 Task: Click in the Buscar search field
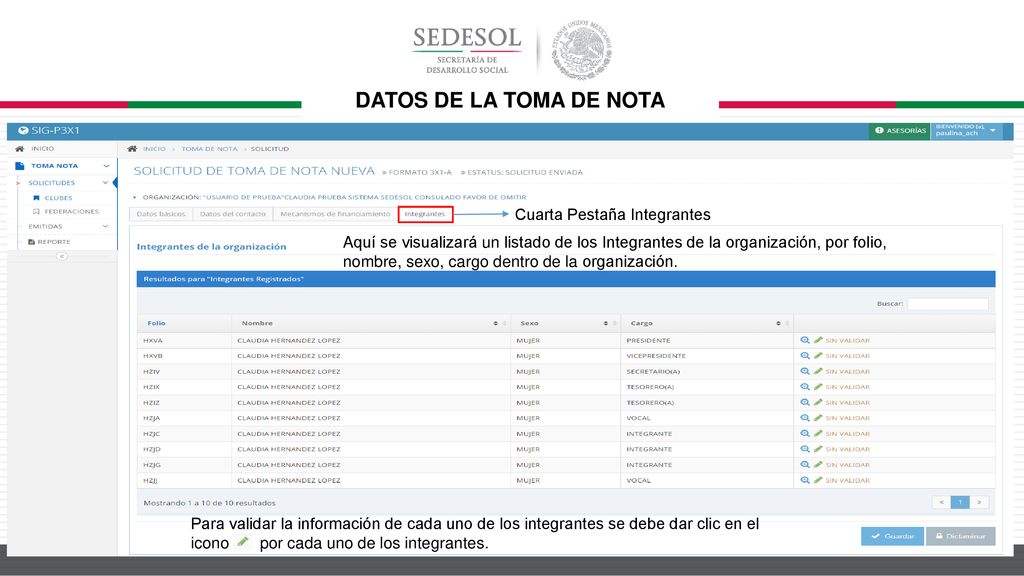coord(948,304)
